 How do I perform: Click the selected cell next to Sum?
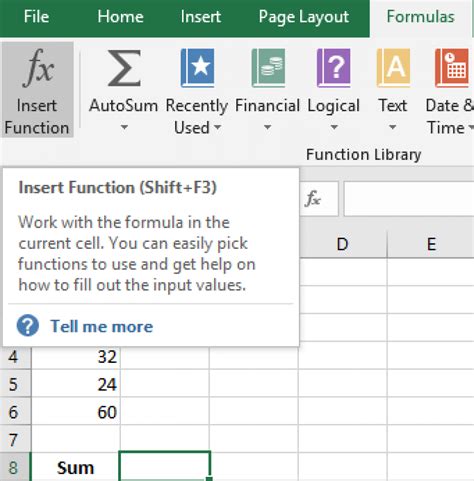pyautogui.click(x=165, y=466)
